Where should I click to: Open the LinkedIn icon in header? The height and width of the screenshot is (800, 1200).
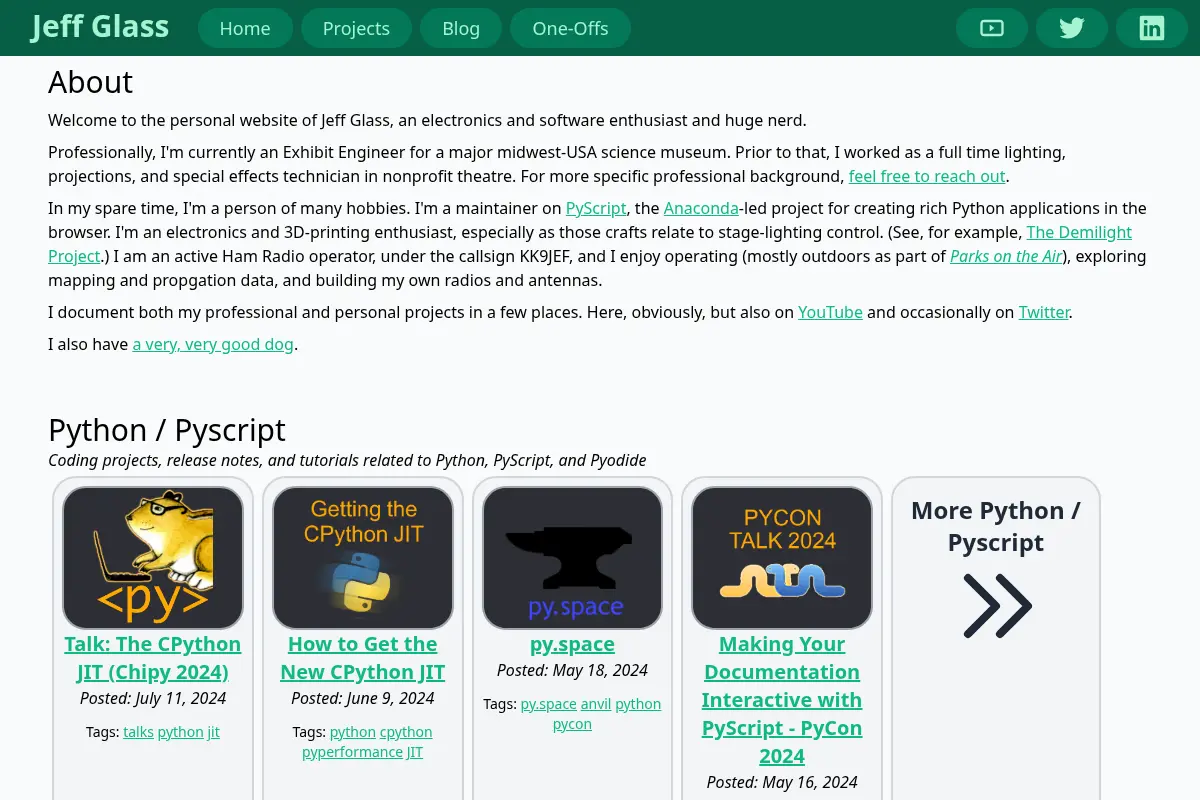point(1152,28)
